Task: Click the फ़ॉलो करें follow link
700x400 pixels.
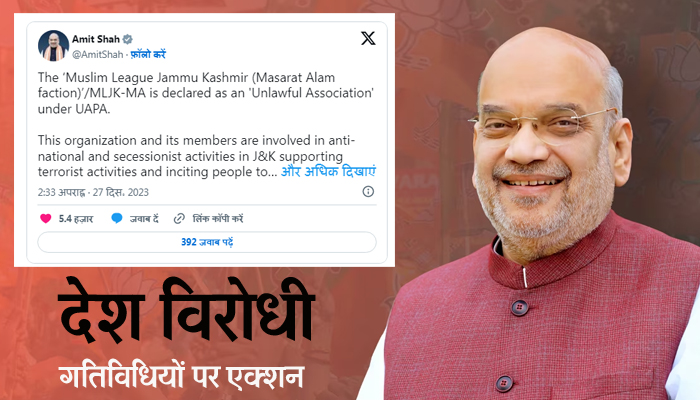Action: click(148, 54)
